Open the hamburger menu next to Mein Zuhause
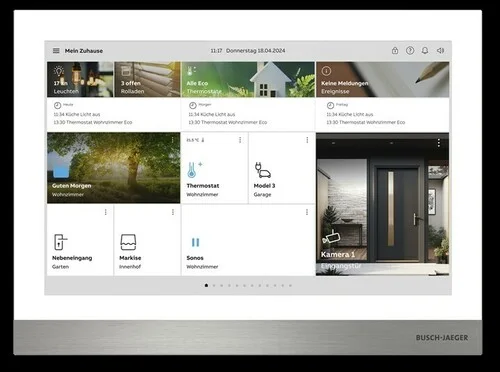This screenshot has width=500, height=372. (56, 51)
